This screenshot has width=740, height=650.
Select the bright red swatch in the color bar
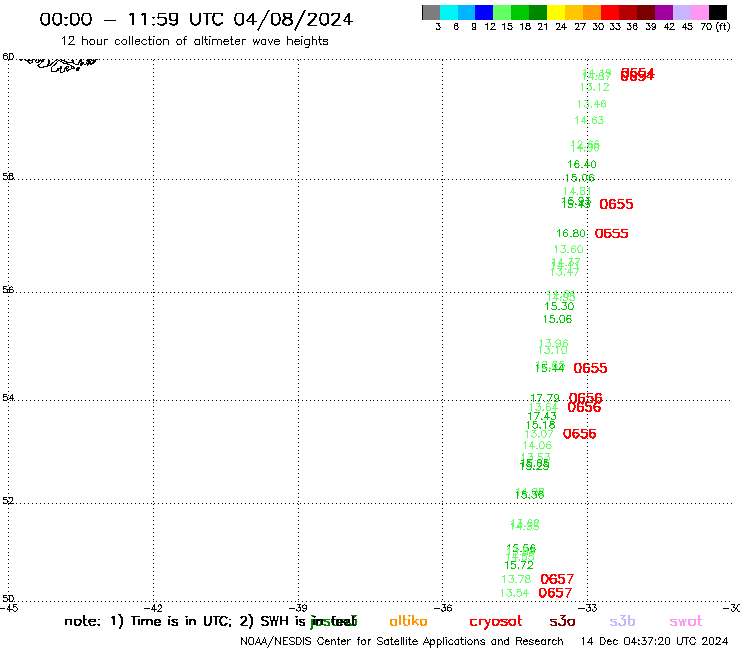(x=610, y=12)
